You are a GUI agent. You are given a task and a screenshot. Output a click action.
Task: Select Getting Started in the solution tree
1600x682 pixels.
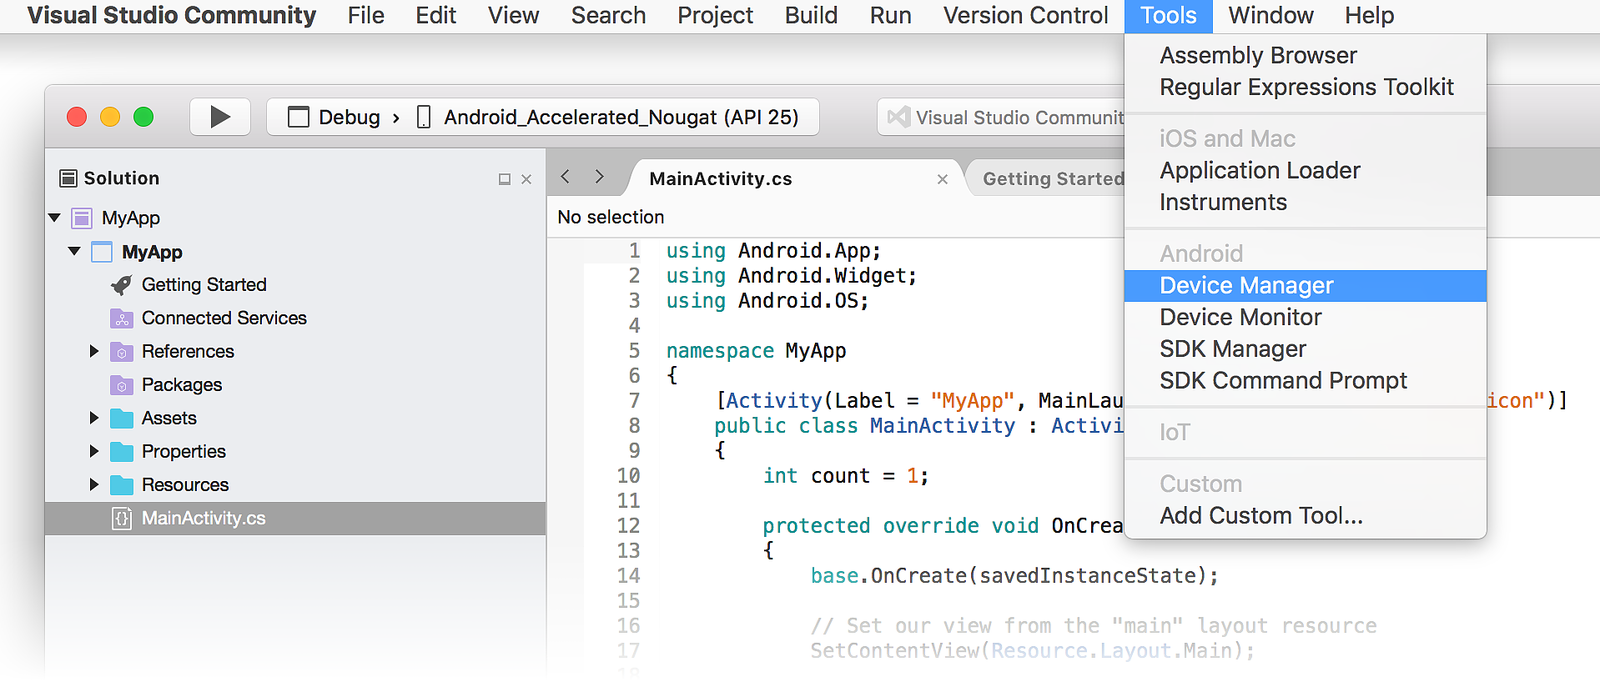204,285
